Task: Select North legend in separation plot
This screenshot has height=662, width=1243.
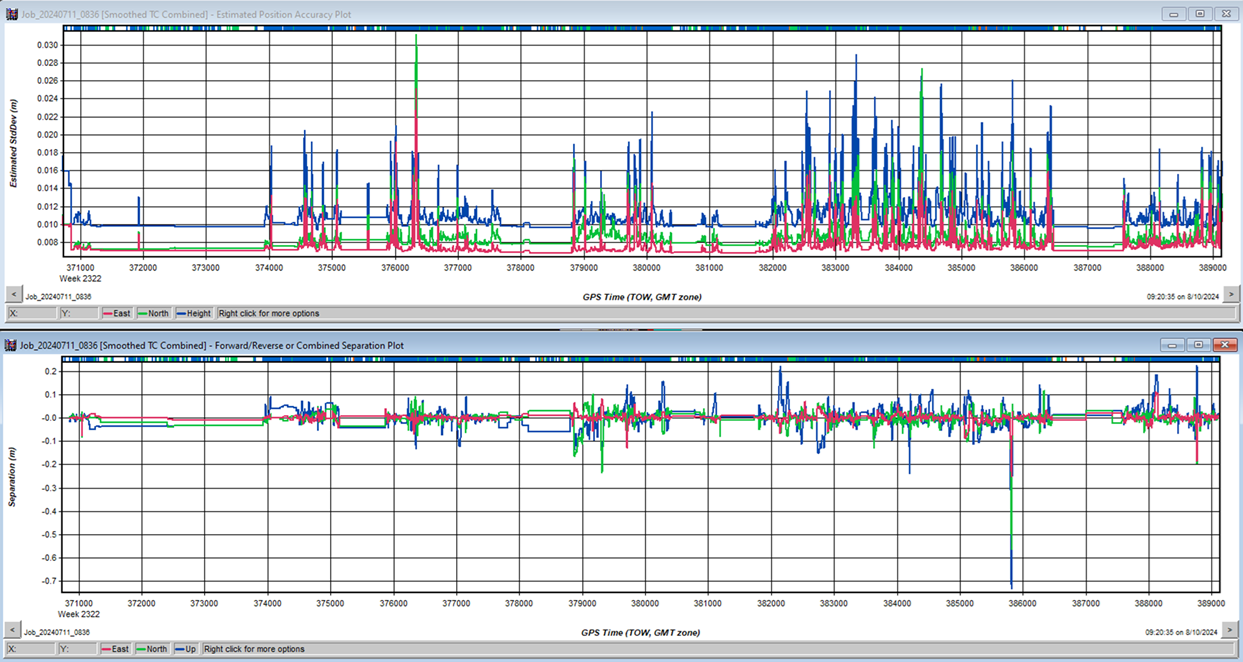Action: pos(154,649)
